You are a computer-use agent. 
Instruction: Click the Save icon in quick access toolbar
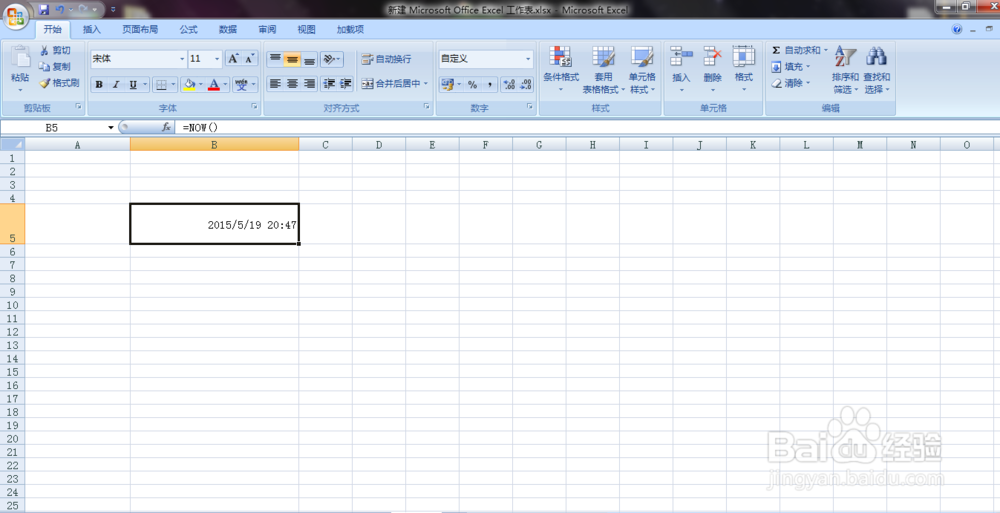point(43,10)
